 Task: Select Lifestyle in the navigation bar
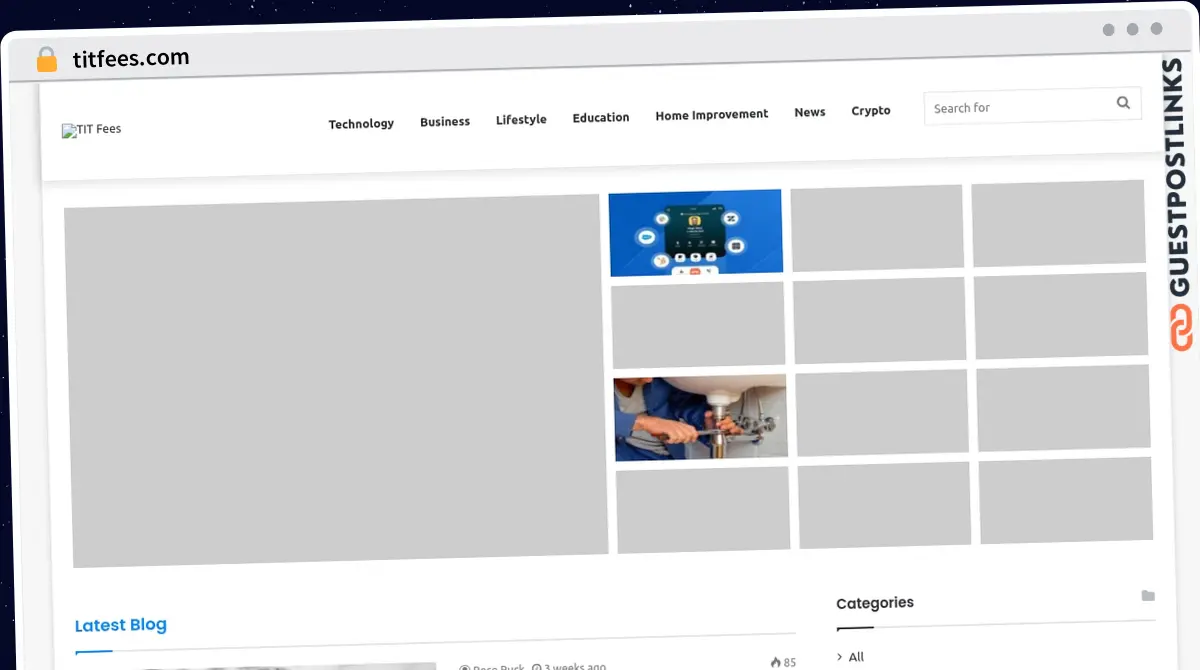(521, 120)
